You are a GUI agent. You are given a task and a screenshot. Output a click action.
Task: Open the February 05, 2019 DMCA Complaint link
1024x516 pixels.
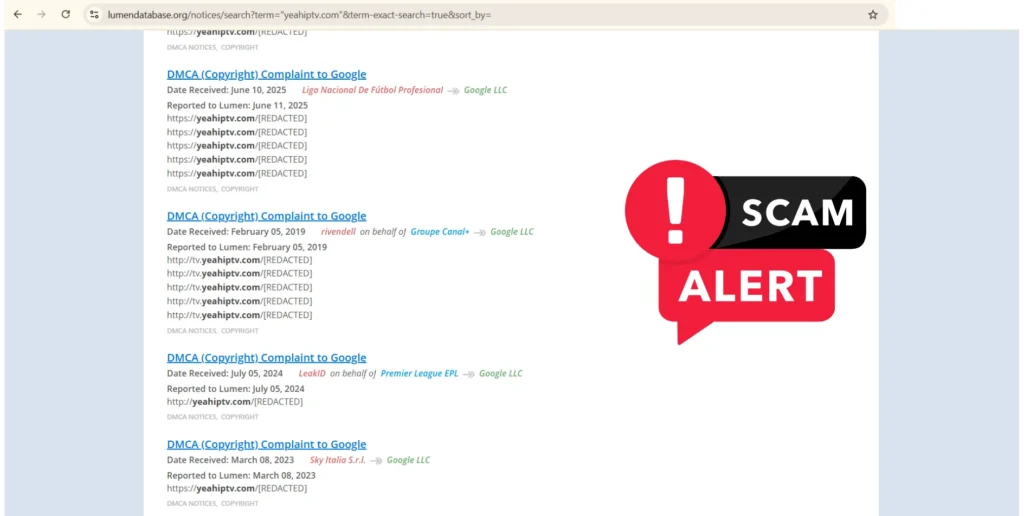pyautogui.click(x=266, y=216)
